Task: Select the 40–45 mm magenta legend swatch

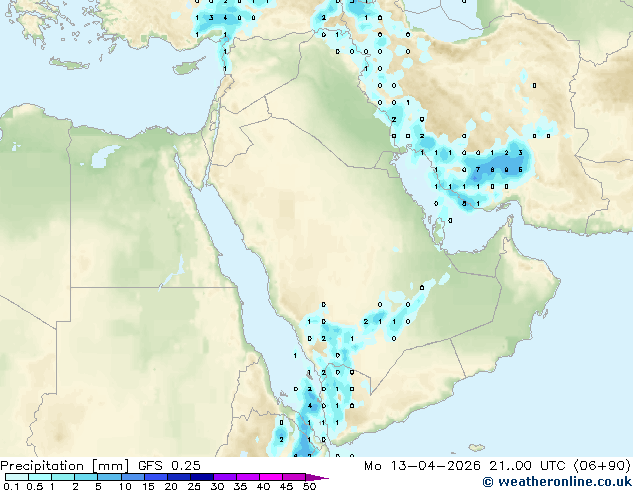Action: coord(271,477)
